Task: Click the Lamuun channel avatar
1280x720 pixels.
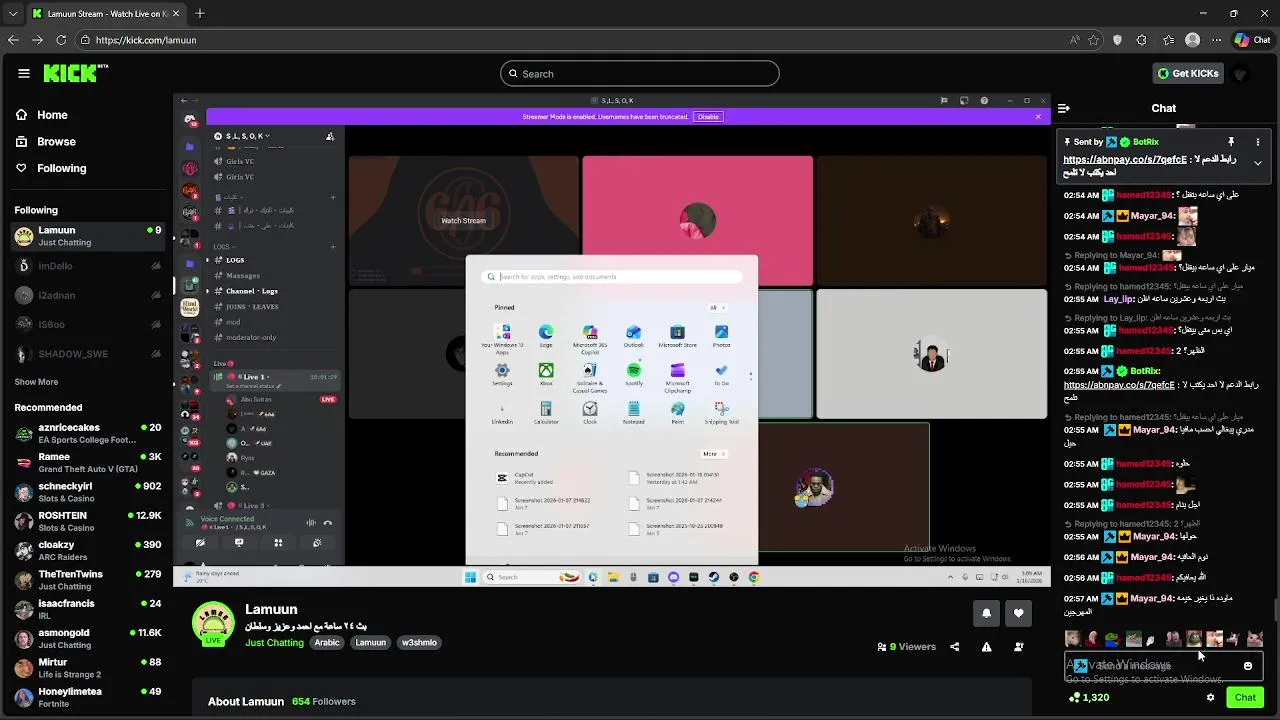Action: point(213,623)
